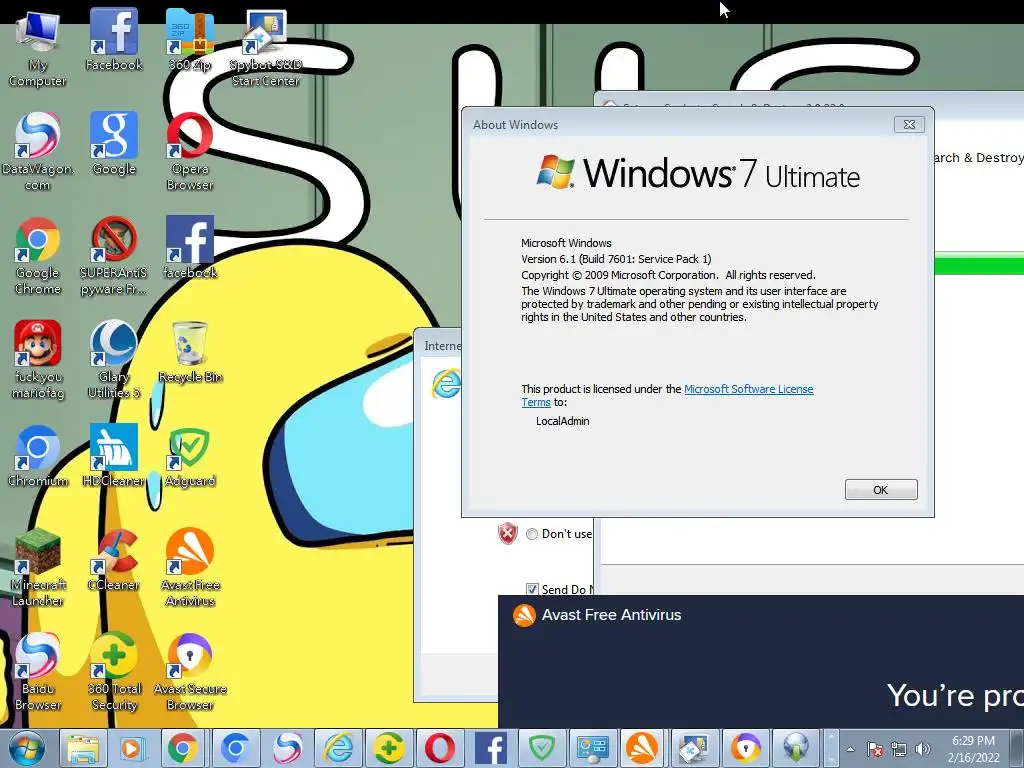
Task: Launch Opera Browser from the desktop
Action: click(189, 152)
